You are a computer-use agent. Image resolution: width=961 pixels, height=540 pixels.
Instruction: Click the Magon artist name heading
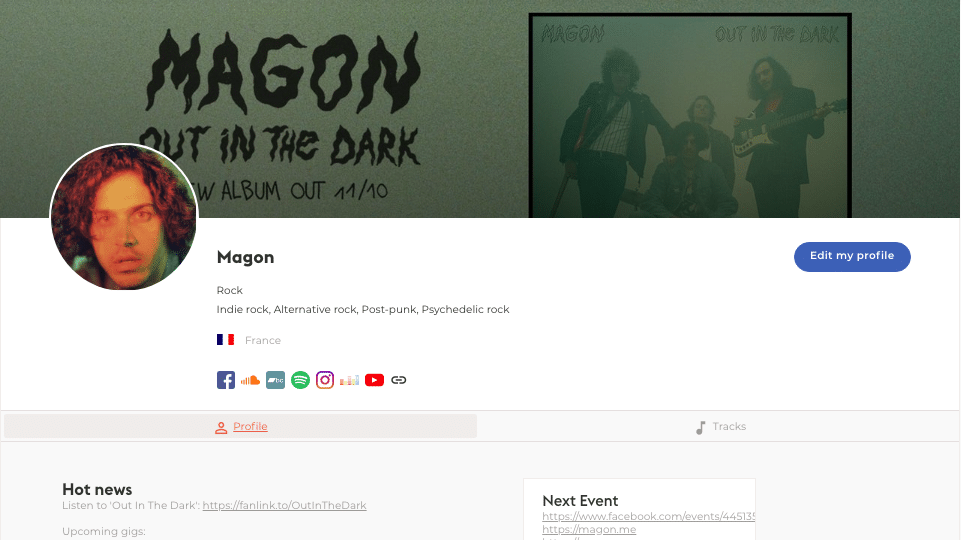pyautogui.click(x=245, y=257)
